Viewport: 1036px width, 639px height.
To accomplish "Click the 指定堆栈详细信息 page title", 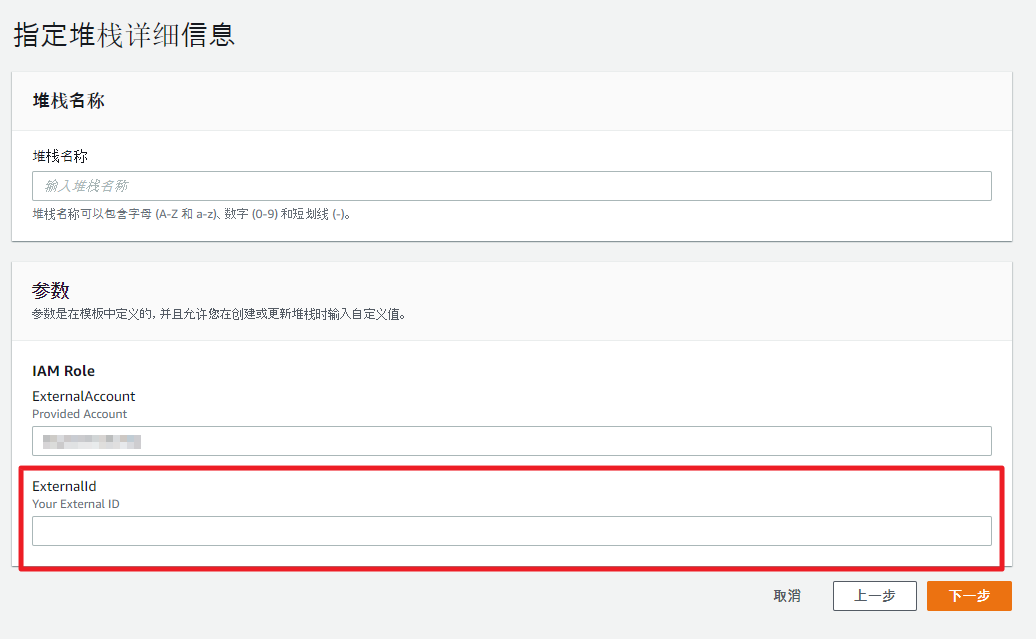I will coord(124,35).
